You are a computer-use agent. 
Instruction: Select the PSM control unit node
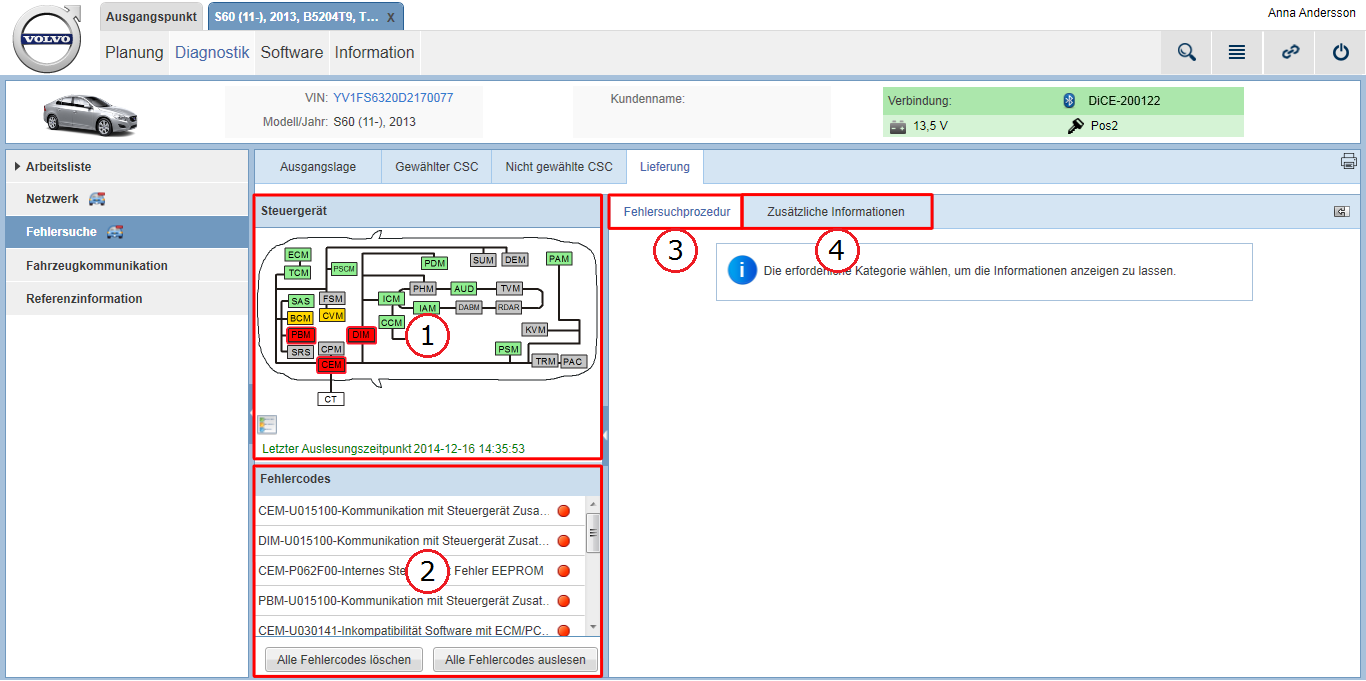click(509, 349)
